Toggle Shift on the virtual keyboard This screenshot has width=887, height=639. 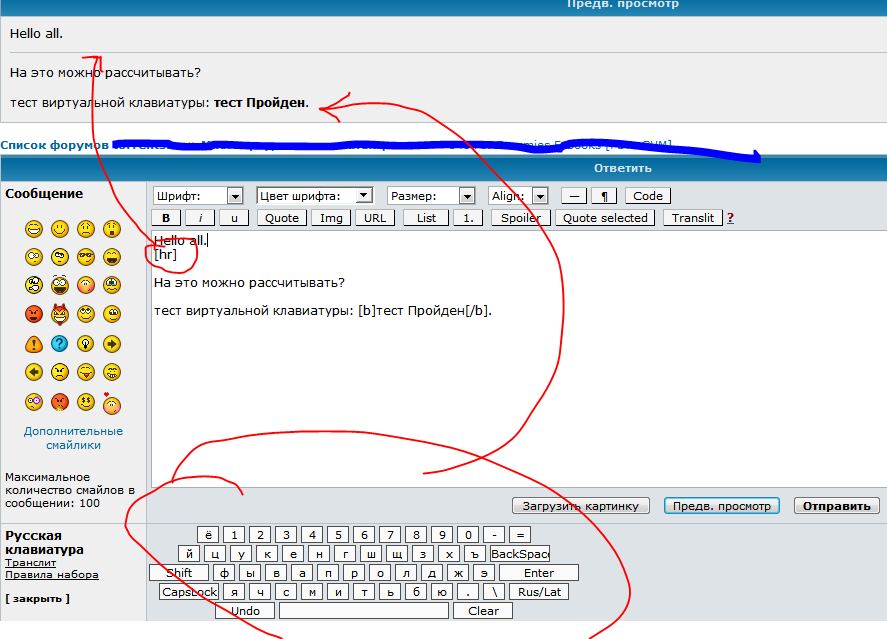[179, 573]
